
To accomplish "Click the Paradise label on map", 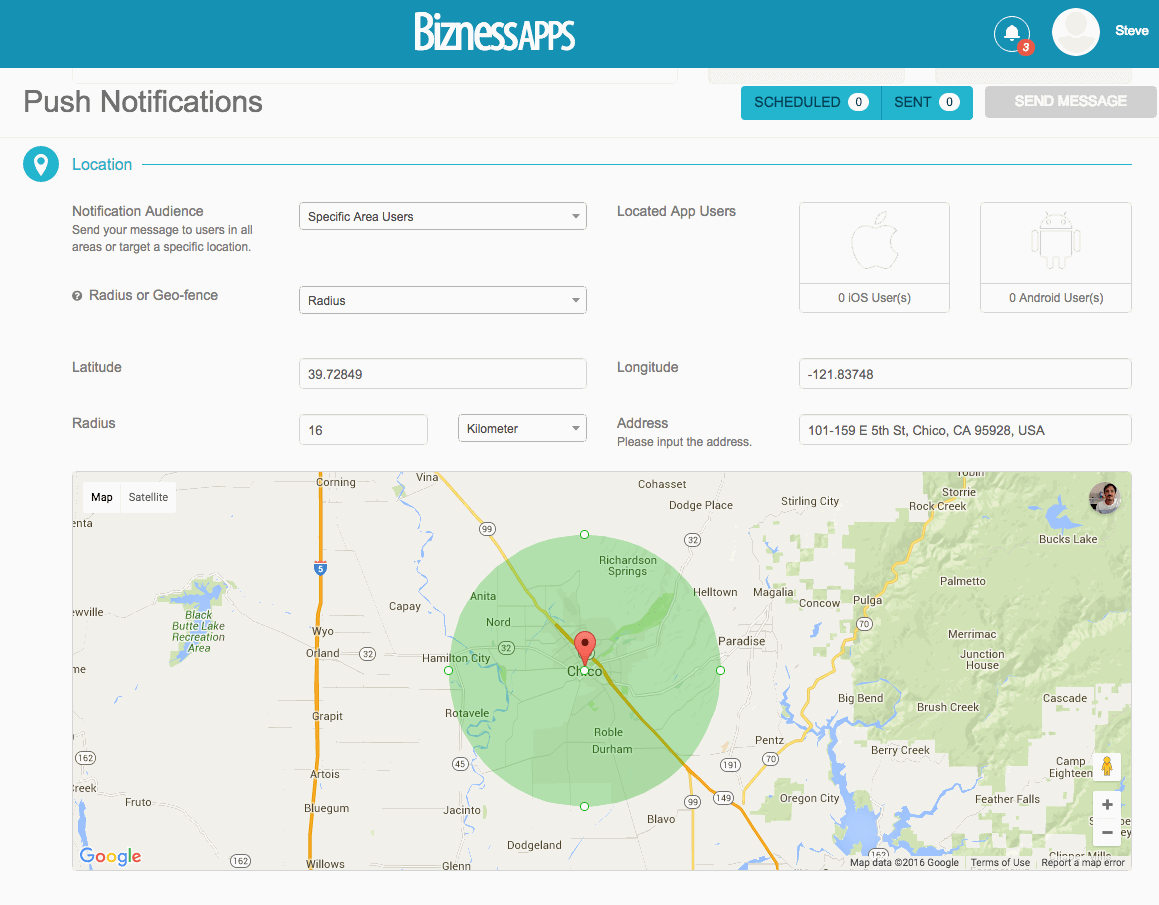I will [741, 641].
